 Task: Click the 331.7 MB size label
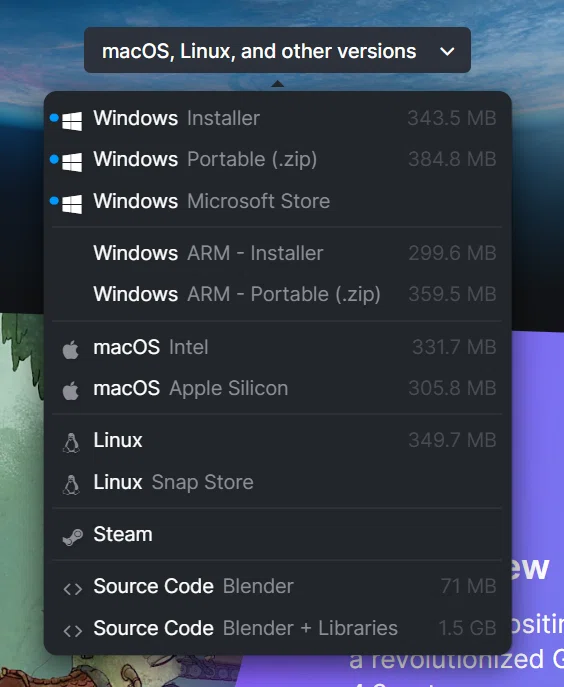click(454, 347)
